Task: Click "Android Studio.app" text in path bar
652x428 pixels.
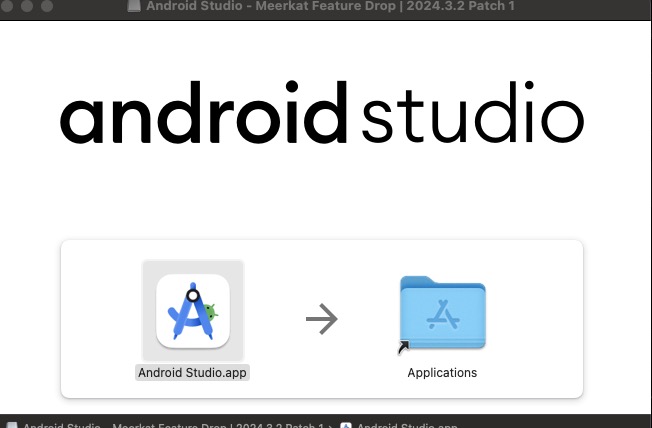Action: coord(406,425)
